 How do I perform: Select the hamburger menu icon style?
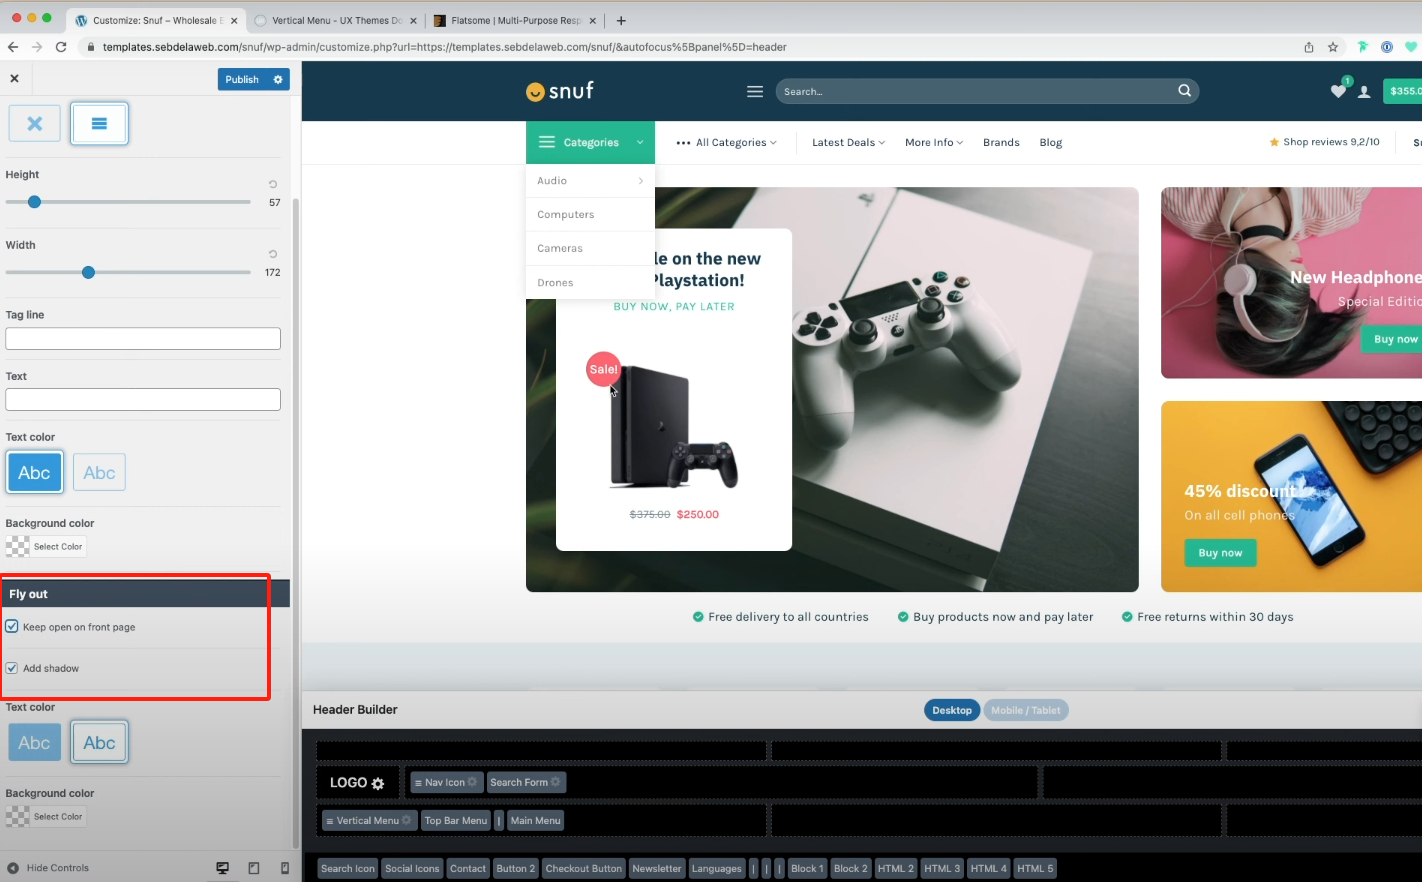pos(99,124)
